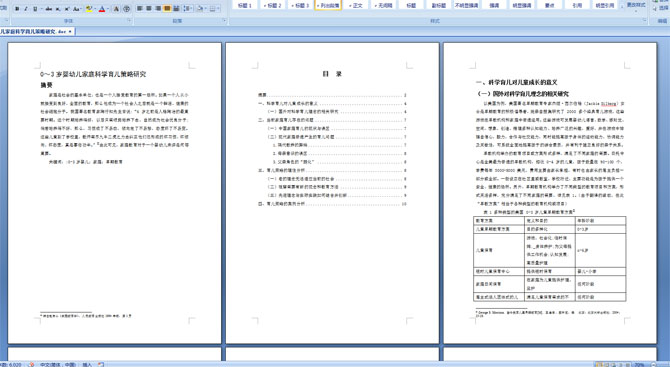This screenshot has width=670, height=367.
Task: Toggle insert mode in status bar
Action: coord(87,364)
